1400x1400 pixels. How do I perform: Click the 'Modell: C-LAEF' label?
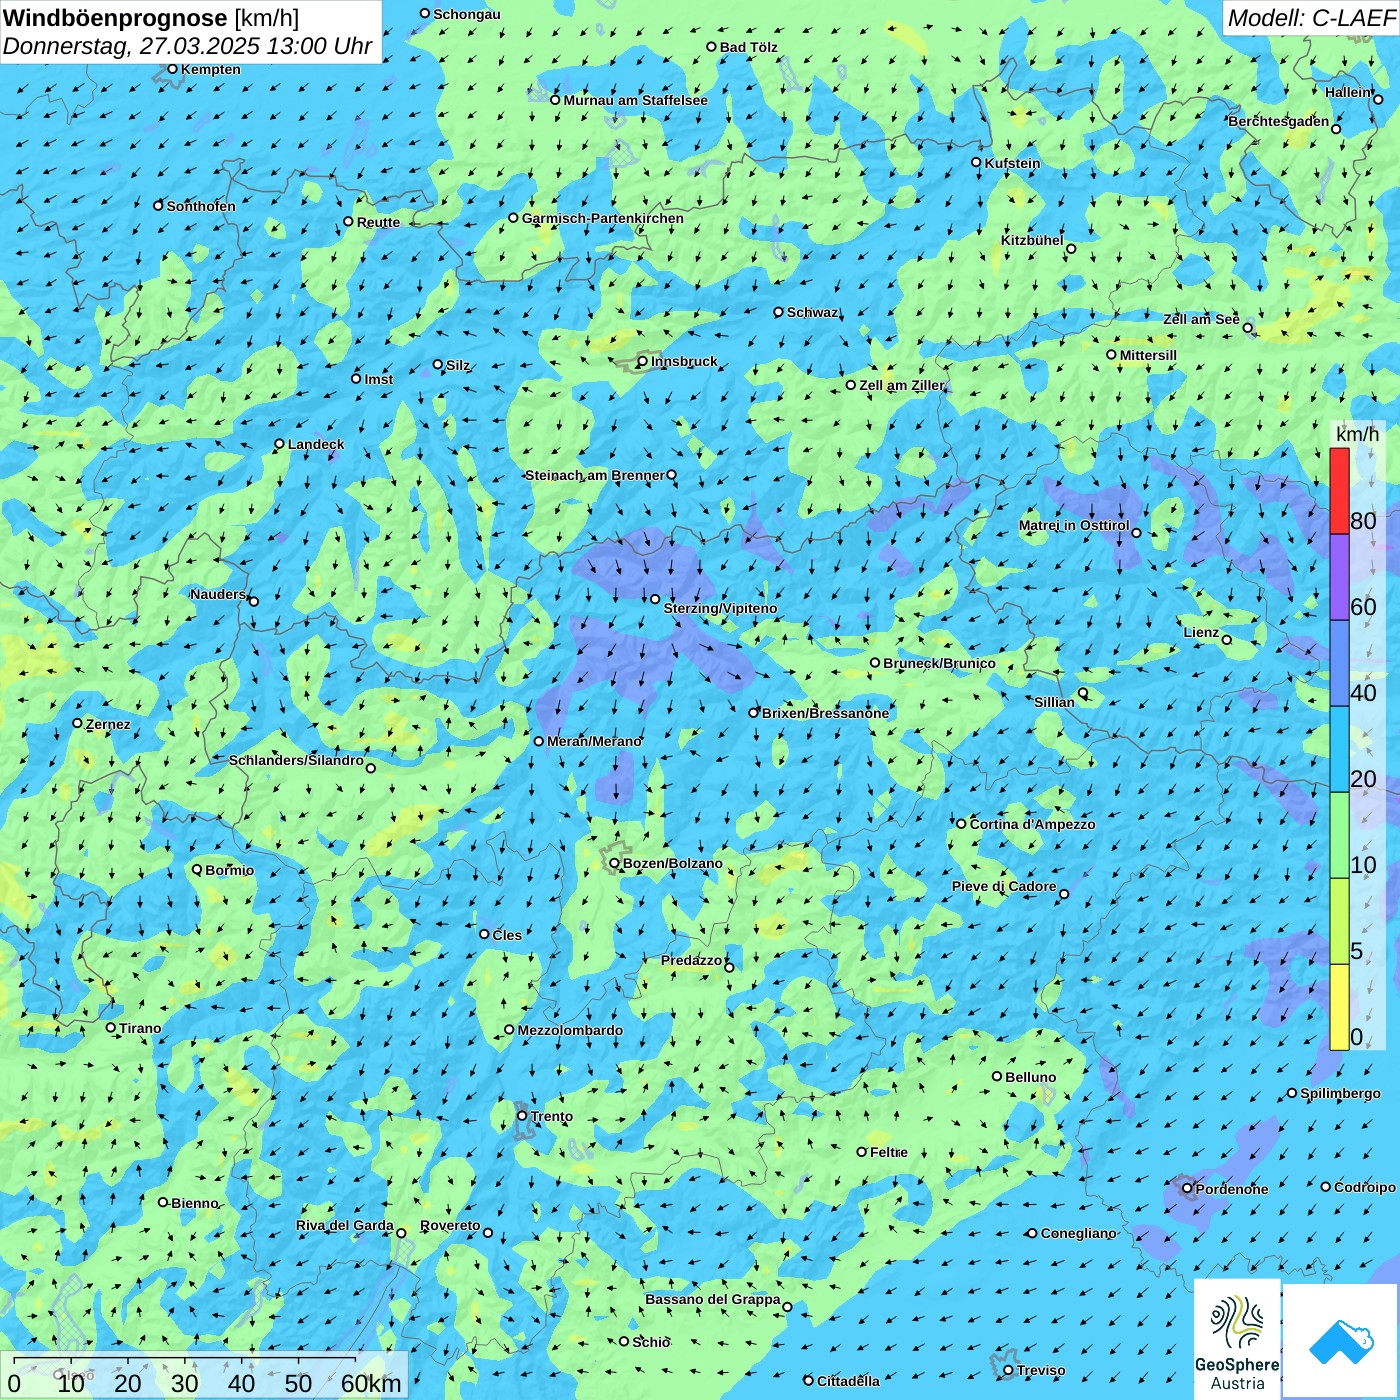point(1311,17)
